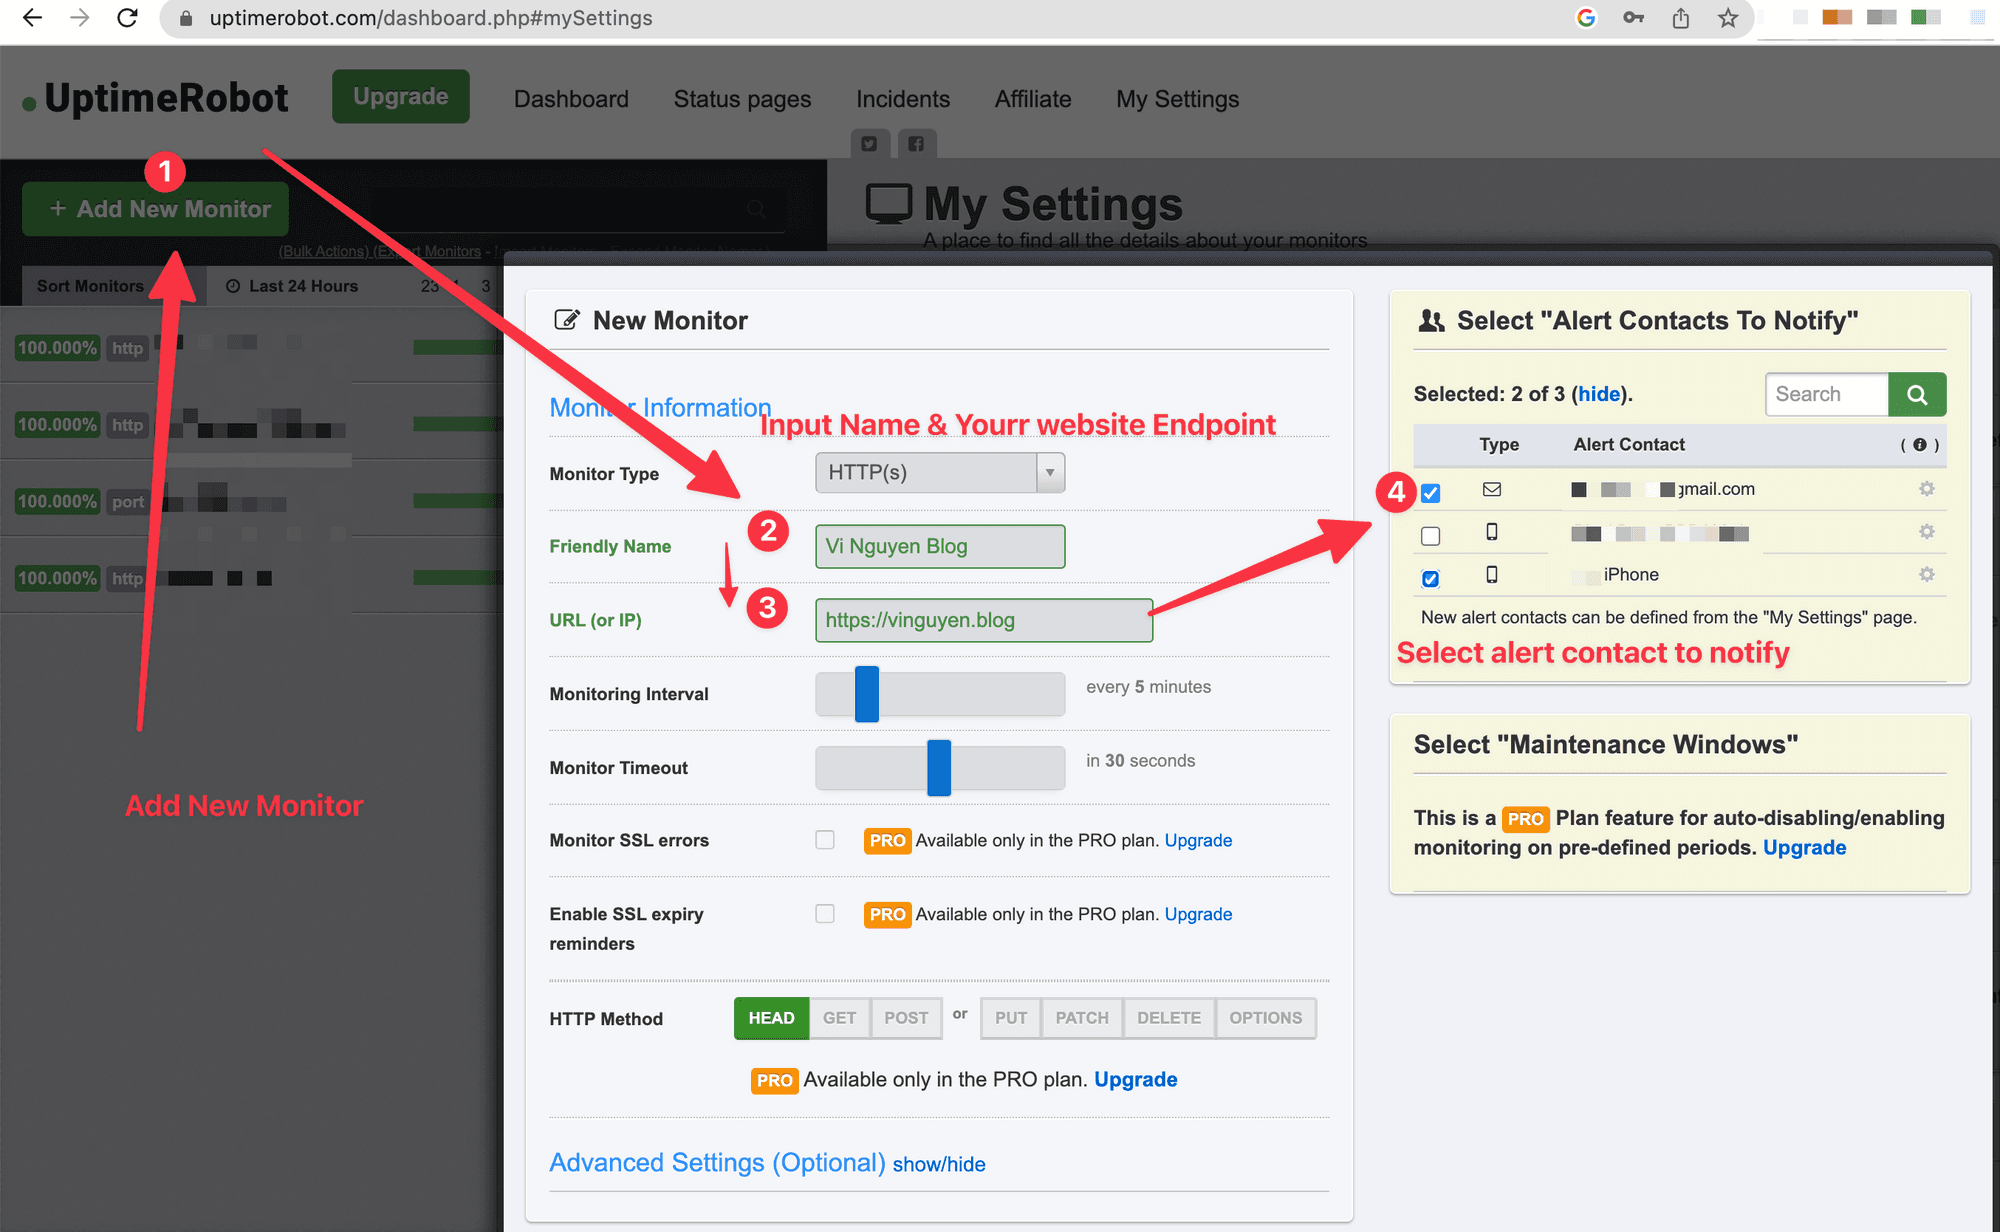Open Status pages menu item
Screen dimensions: 2000x1232
click(x=742, y=99)
